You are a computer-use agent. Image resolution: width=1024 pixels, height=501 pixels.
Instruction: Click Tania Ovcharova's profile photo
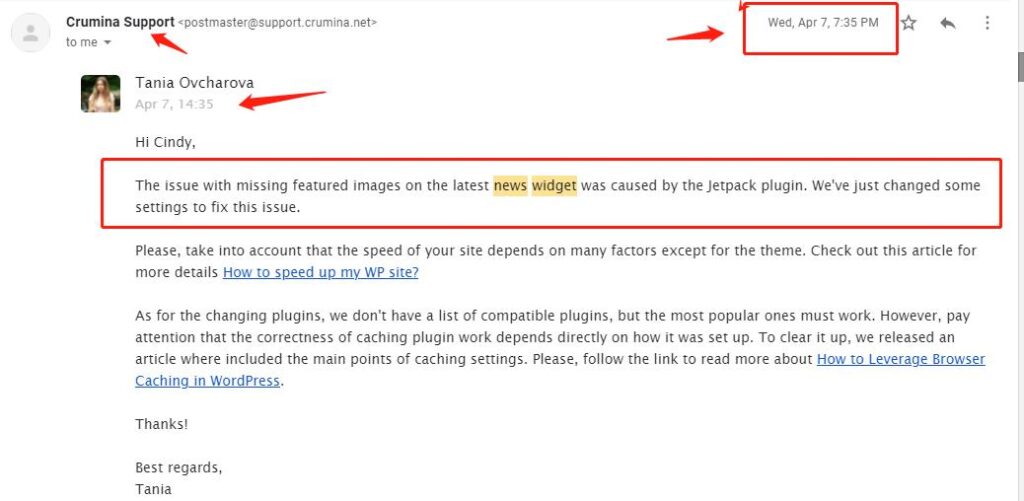point(101,93)
